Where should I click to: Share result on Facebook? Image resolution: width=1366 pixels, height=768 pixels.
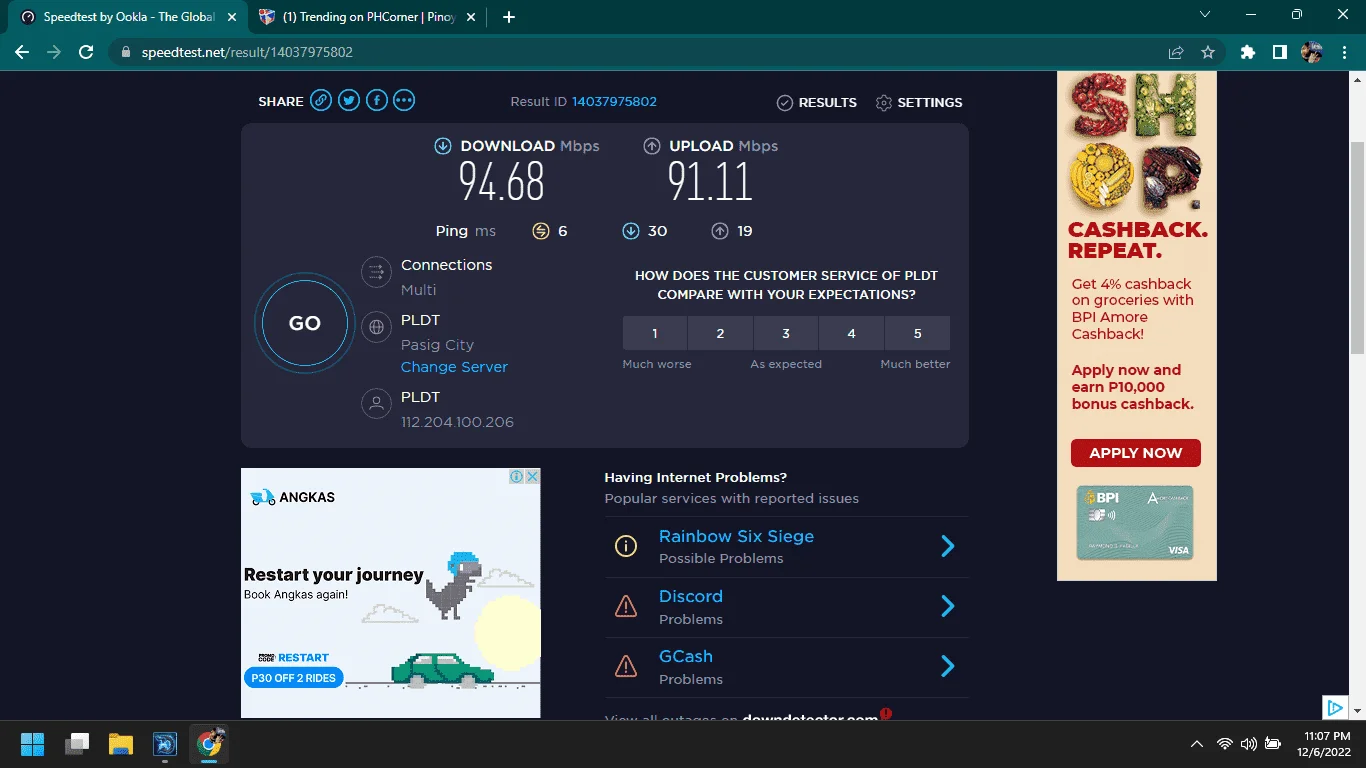point(376,100)
